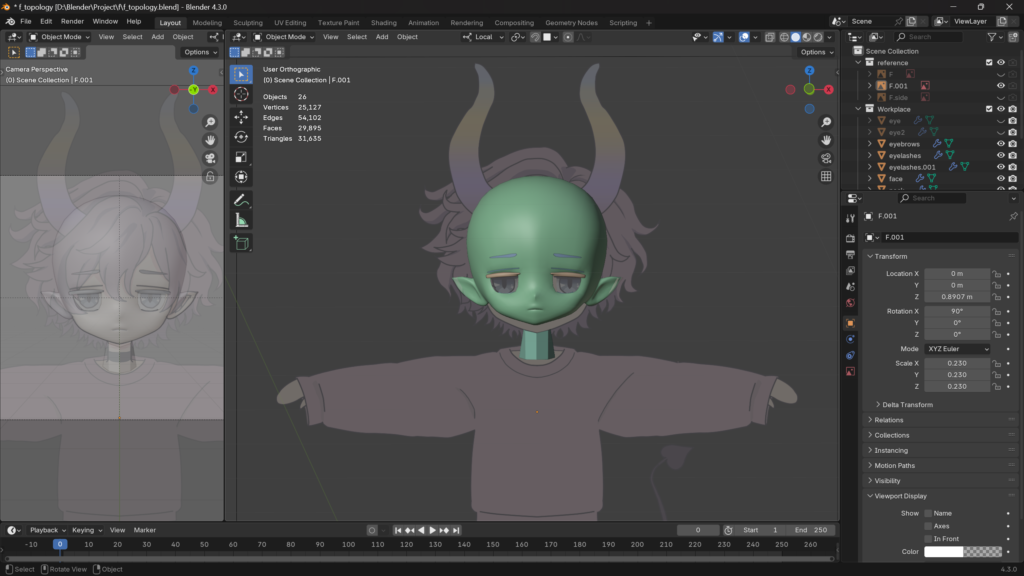
Task: Click the Location X input field
Action: coord(956,273)
